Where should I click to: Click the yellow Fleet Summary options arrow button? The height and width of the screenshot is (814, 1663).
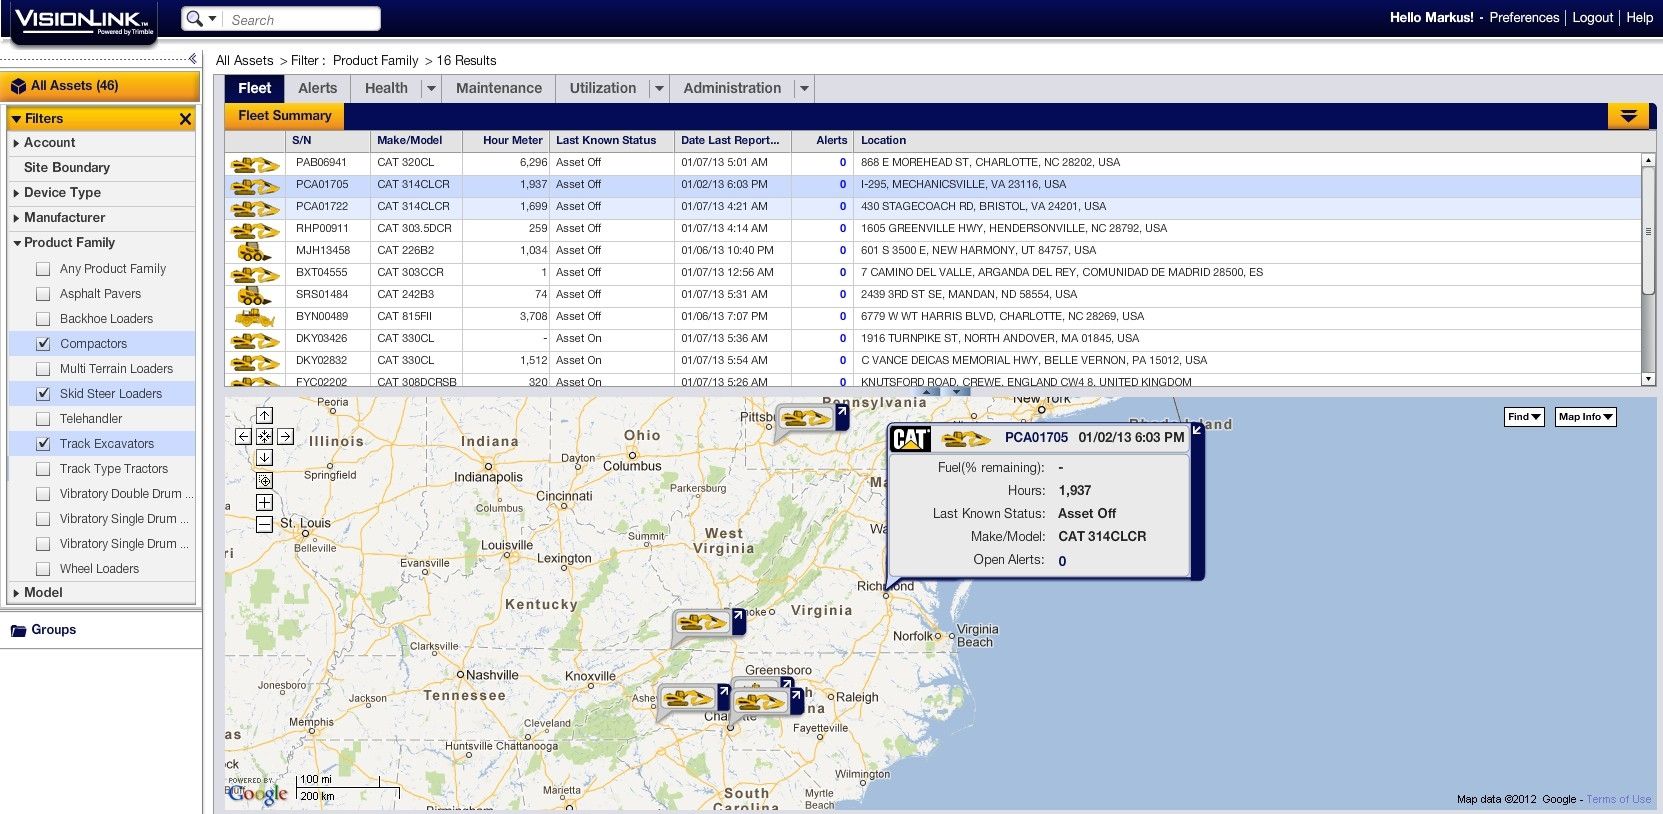tap(1628, 116)
